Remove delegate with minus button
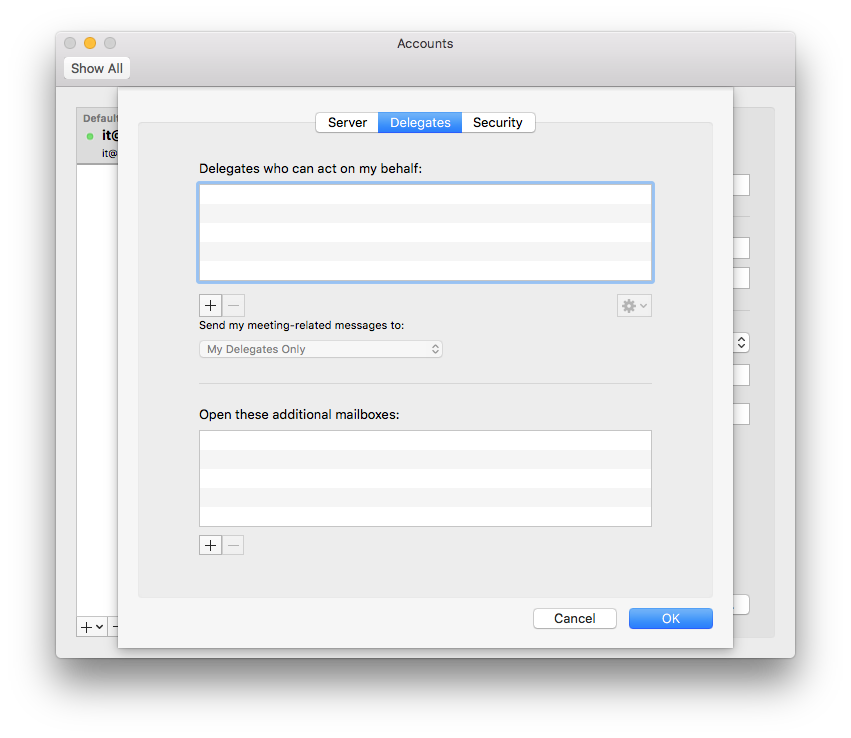851x738 pixels. tap(233, 306)
